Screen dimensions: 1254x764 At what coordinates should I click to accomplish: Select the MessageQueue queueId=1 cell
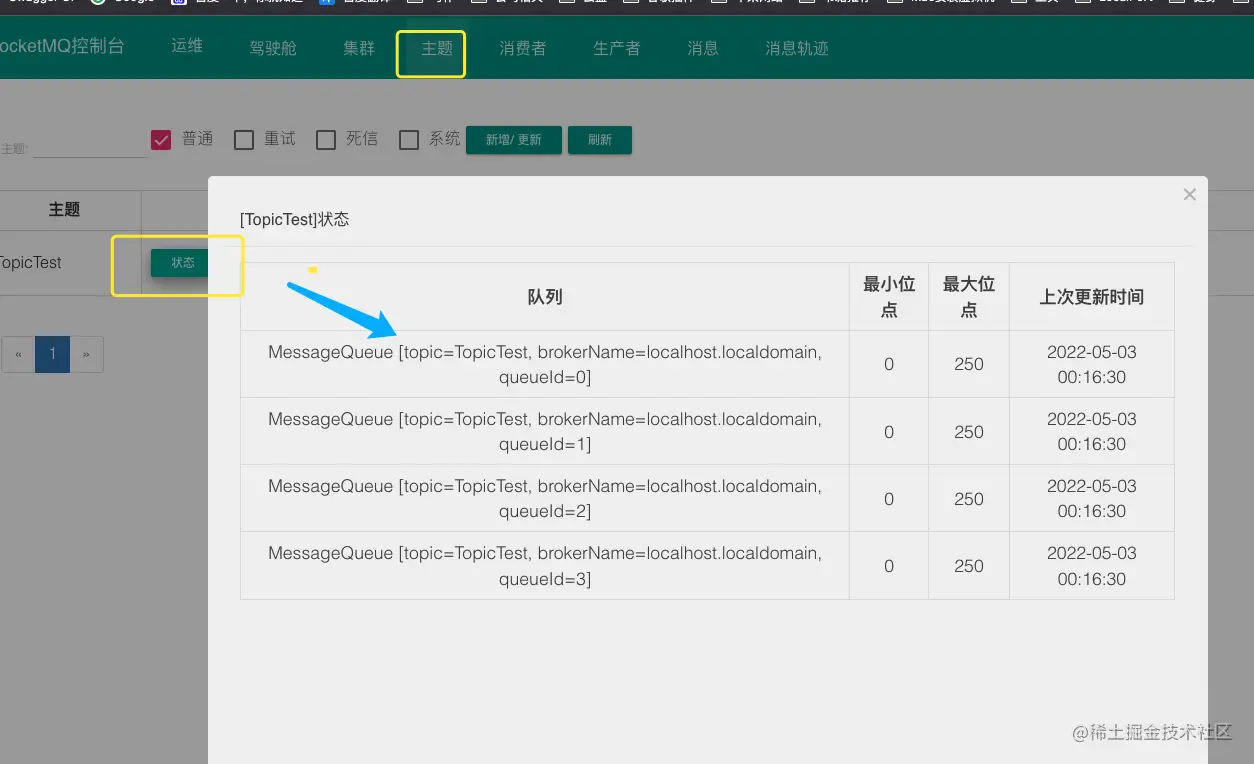(x=545, y=431)
